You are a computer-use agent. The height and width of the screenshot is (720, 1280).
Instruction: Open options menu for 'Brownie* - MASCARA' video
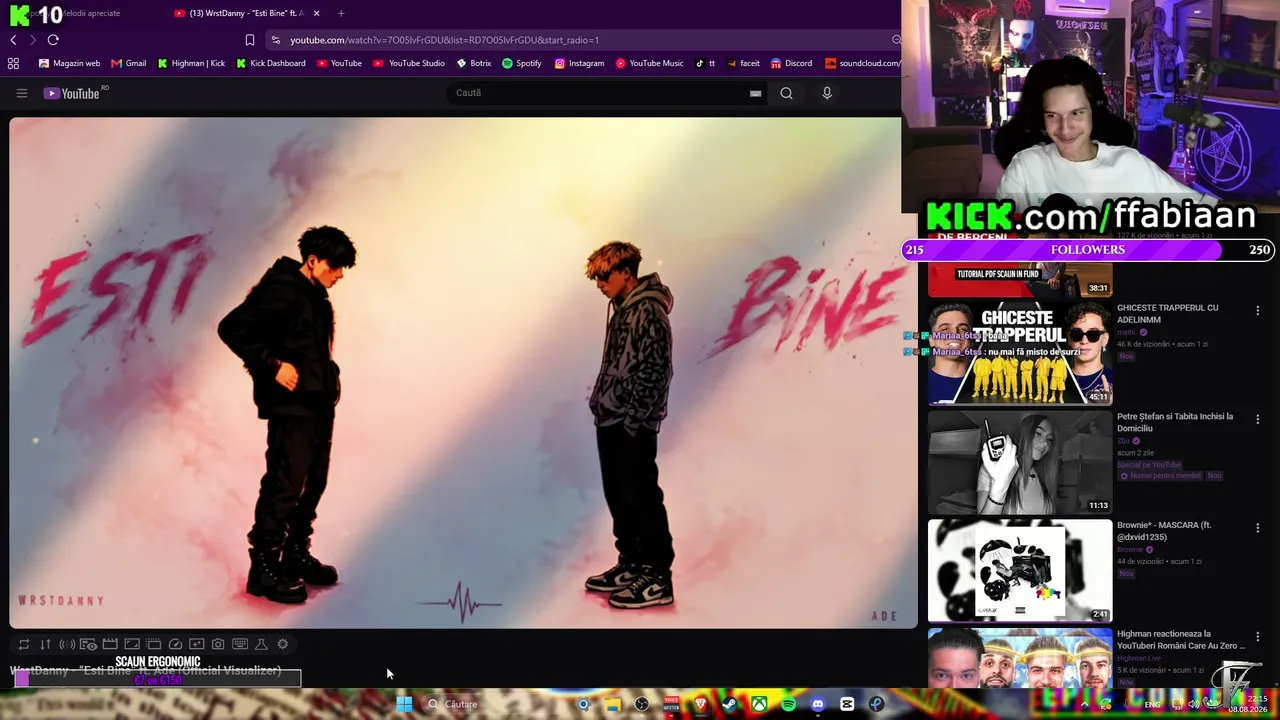coord(1257,528)
